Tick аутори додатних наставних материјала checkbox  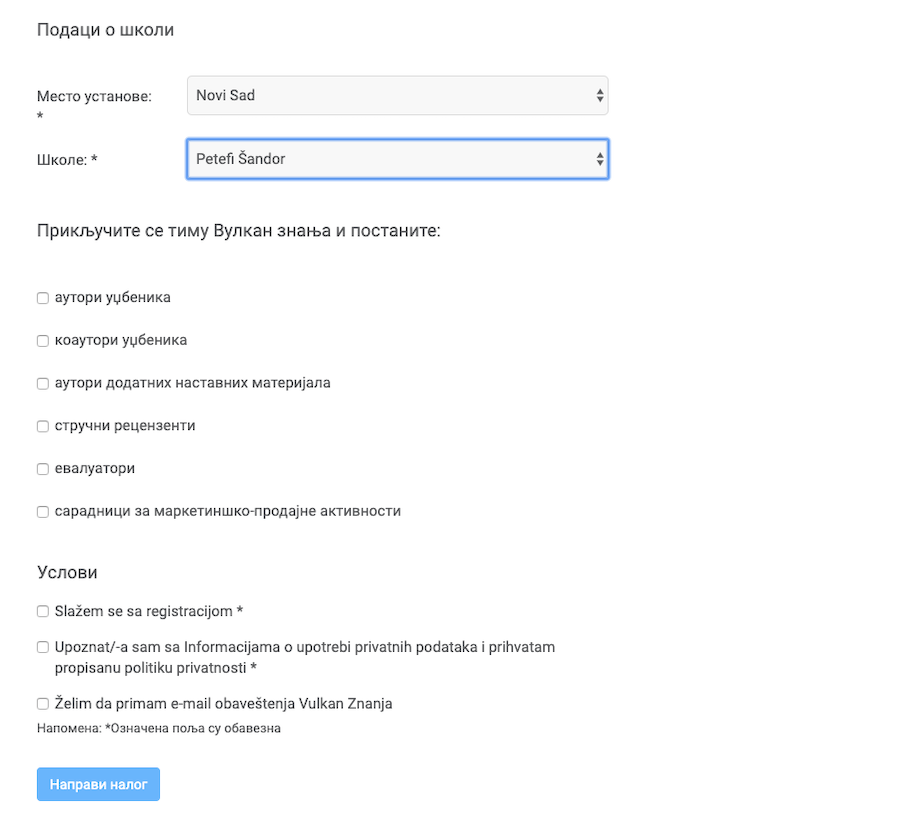(42, 383)
